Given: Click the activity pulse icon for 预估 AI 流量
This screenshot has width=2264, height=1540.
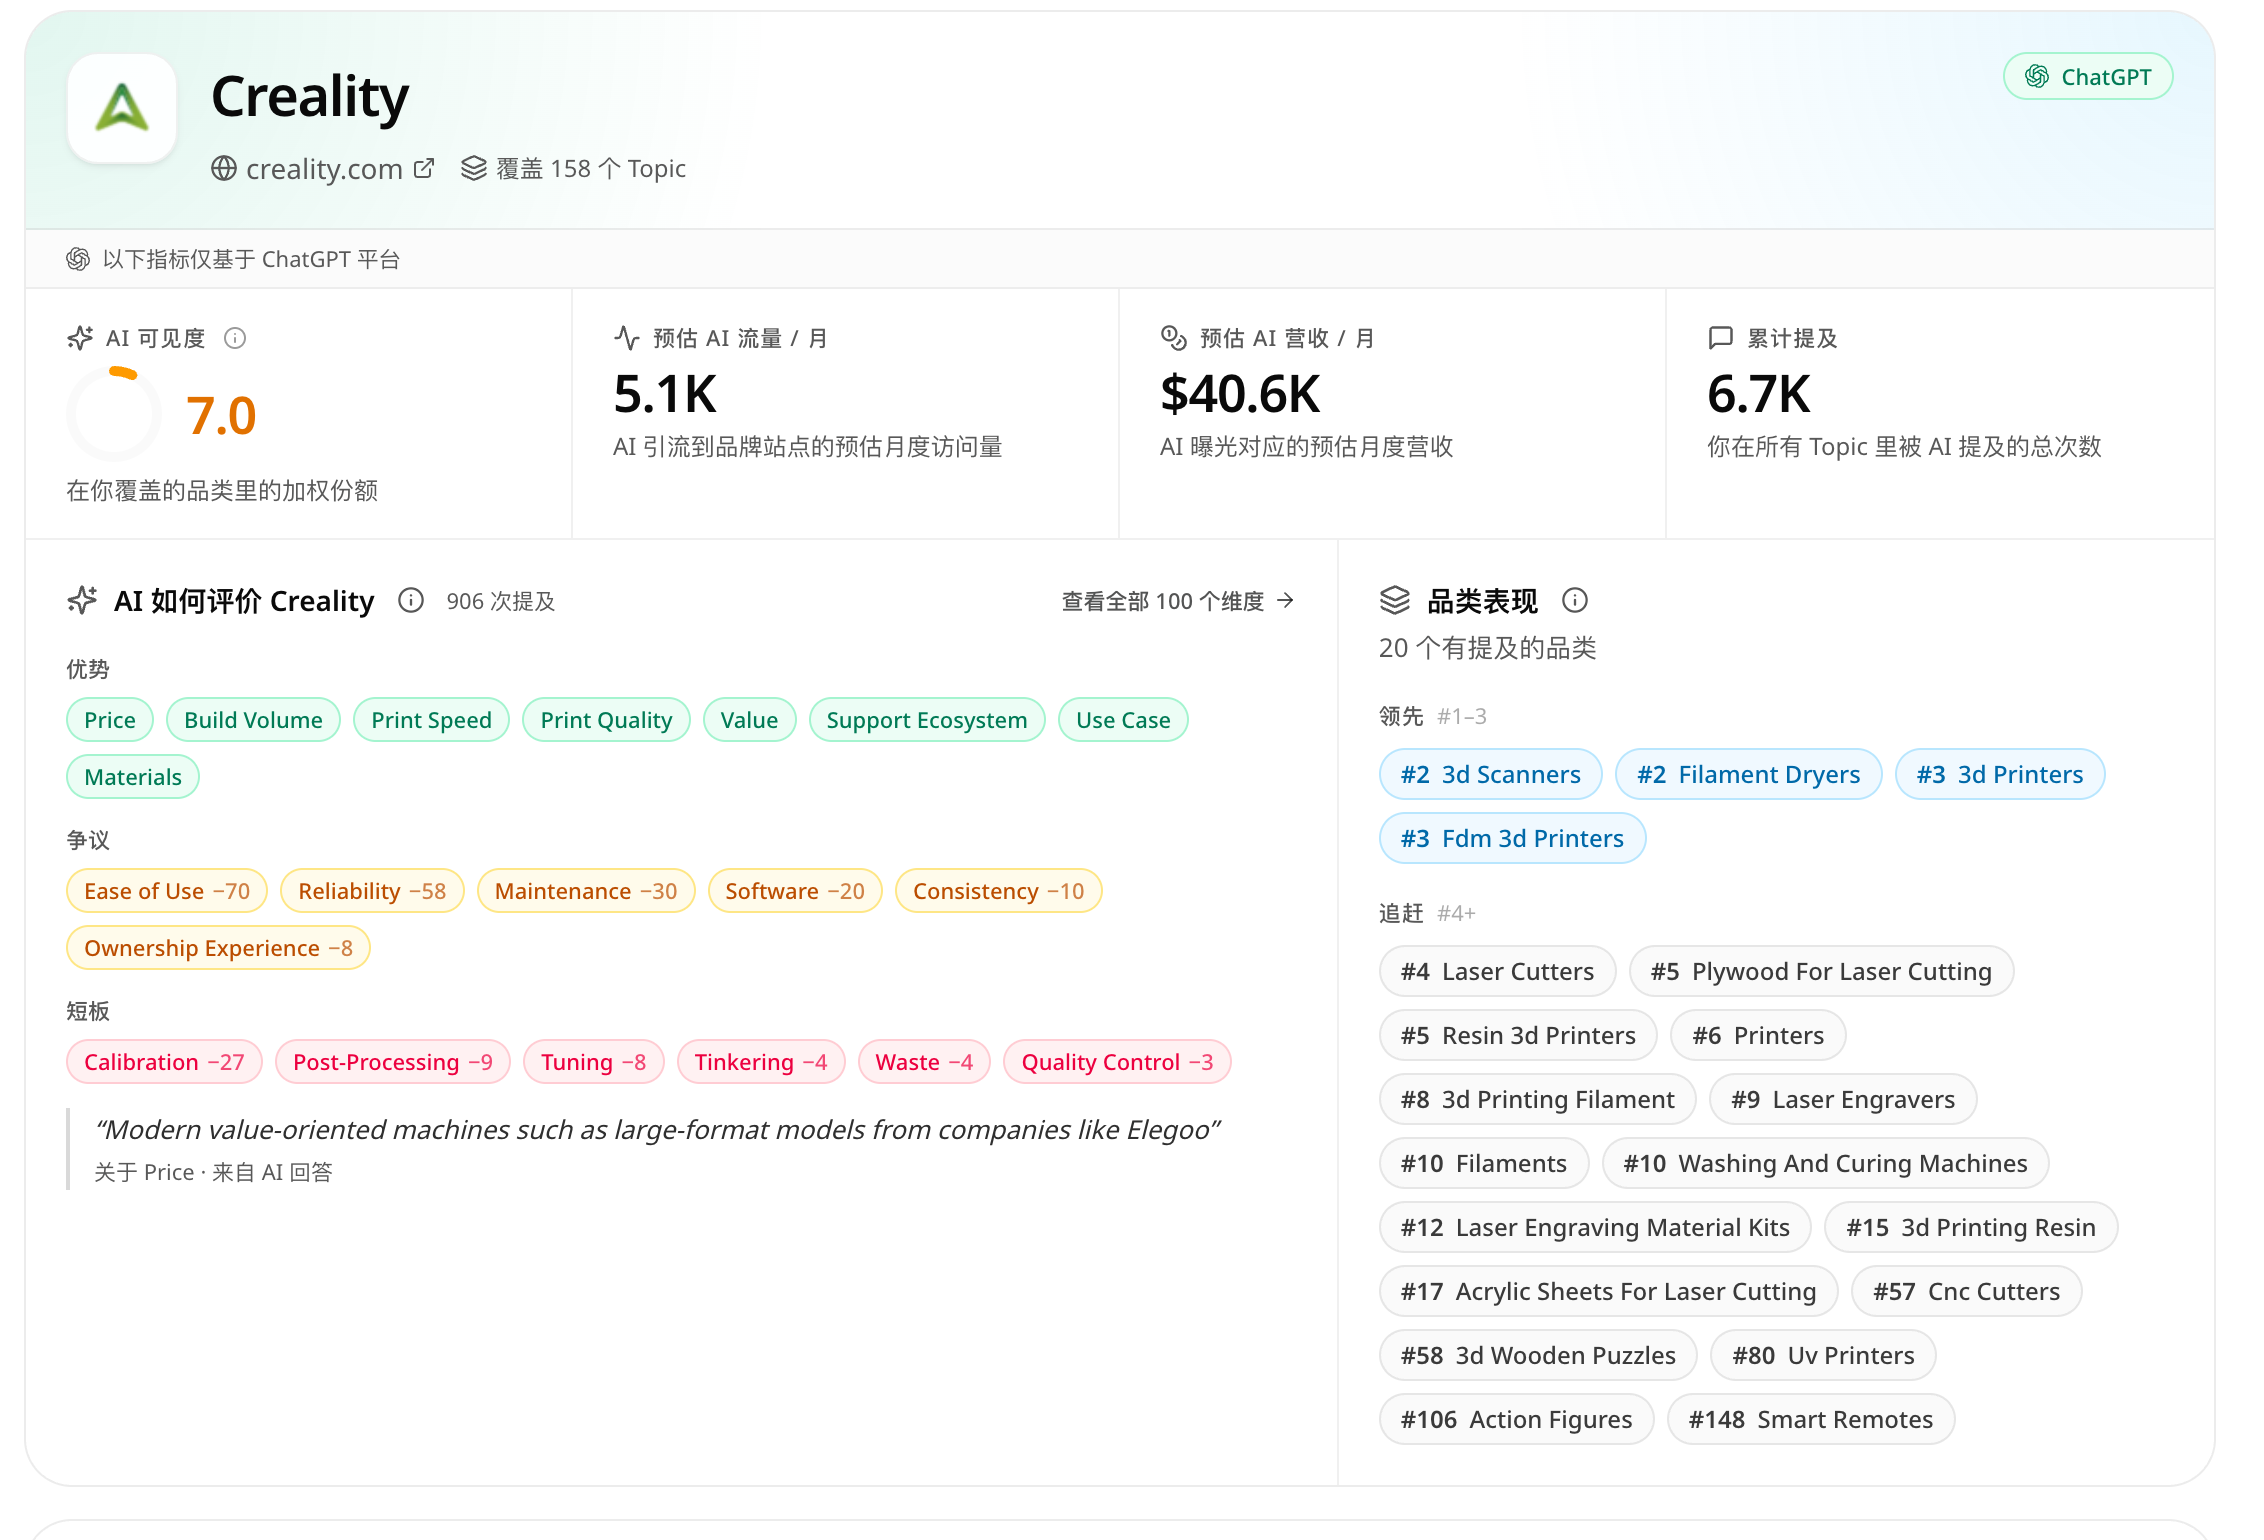Looking at the screenshot, I should pyautogui.click(x=627, y=338).
